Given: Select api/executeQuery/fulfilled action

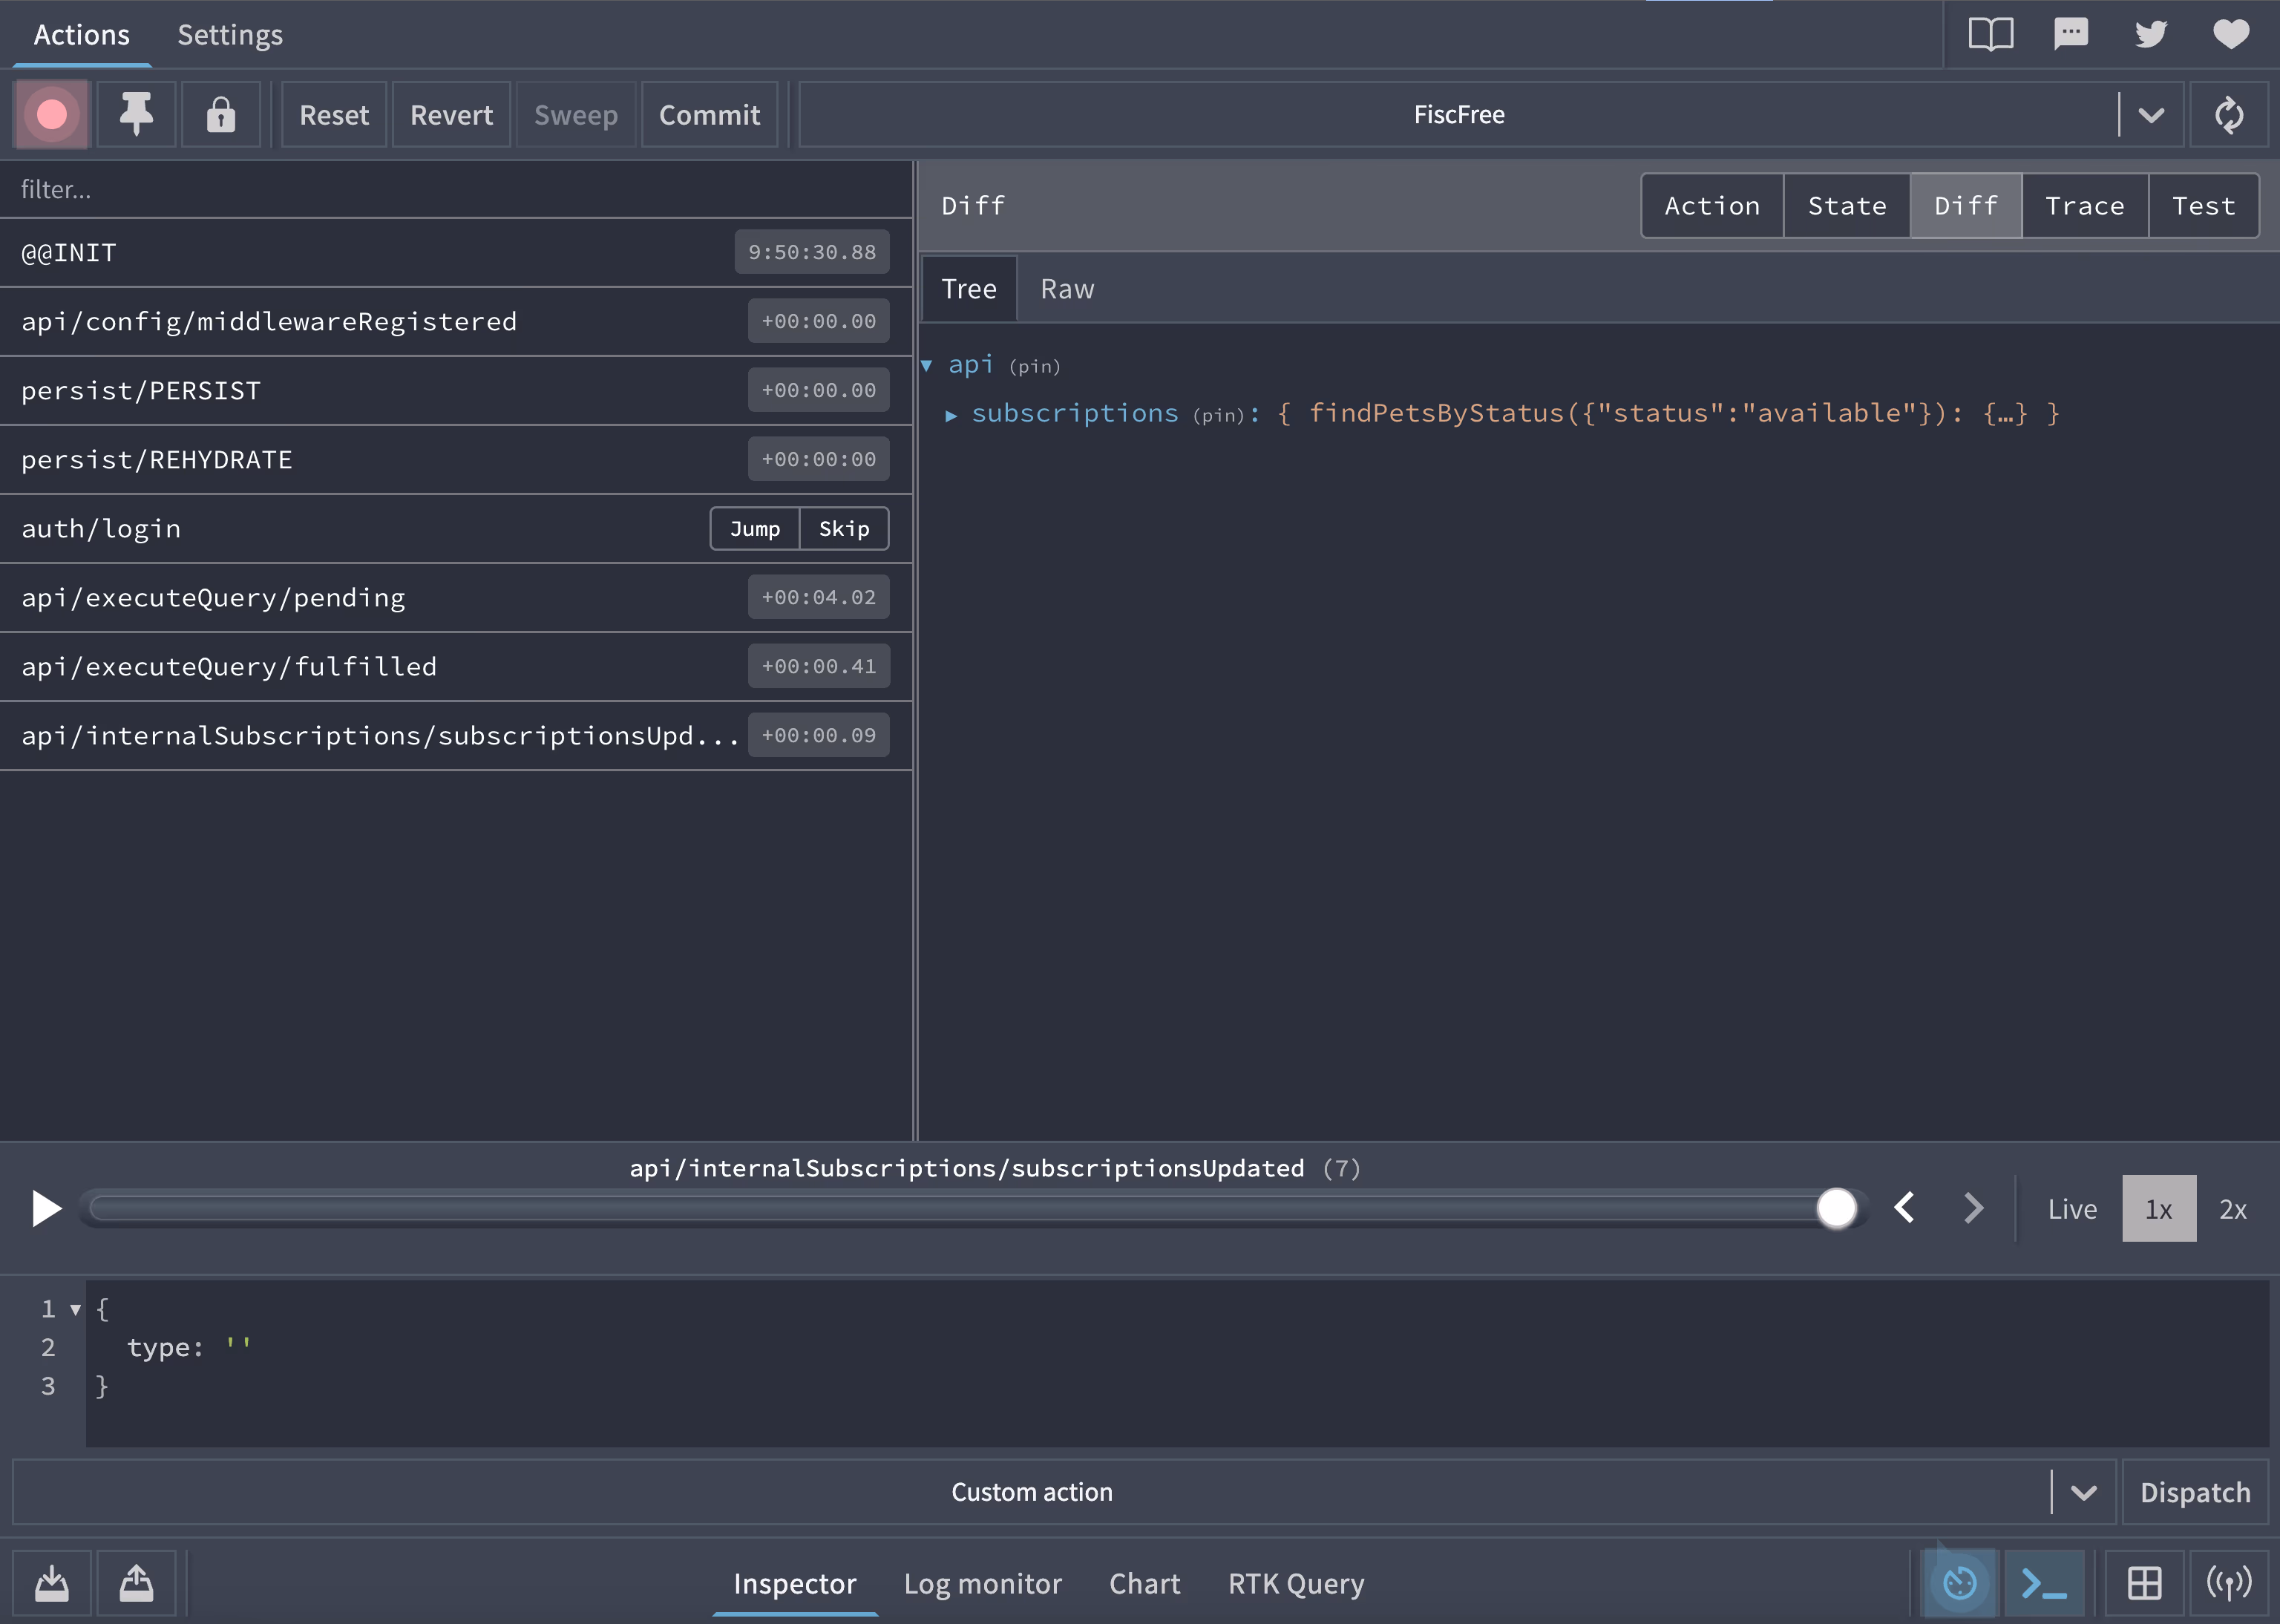Looking at the screenshot, I should (456, 667).
